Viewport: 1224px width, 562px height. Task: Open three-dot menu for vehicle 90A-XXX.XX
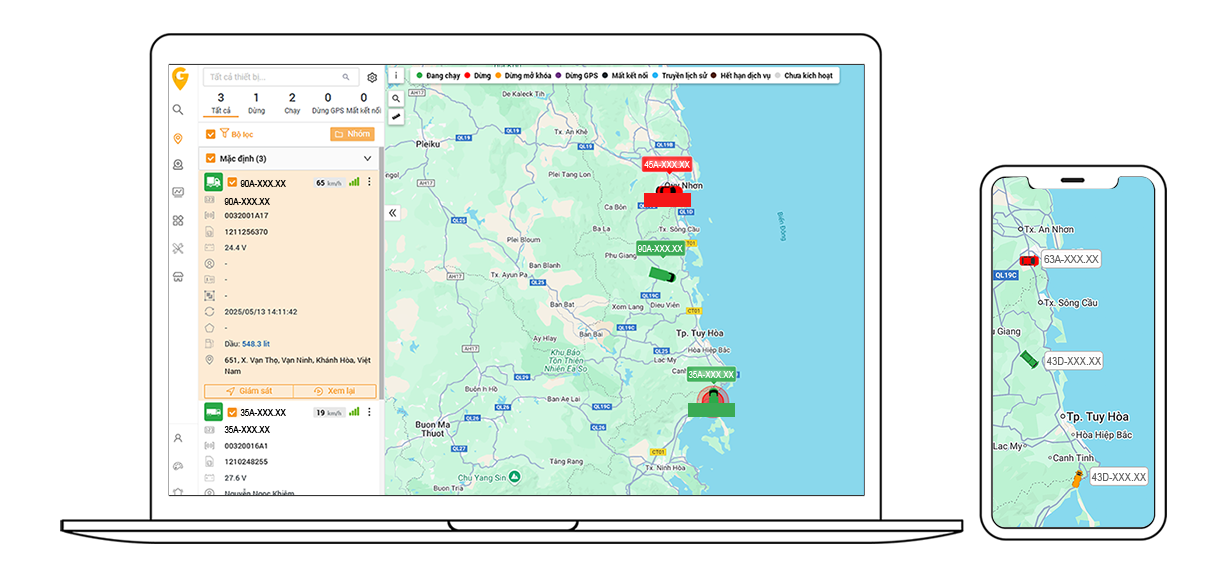(x=369, y=182)
